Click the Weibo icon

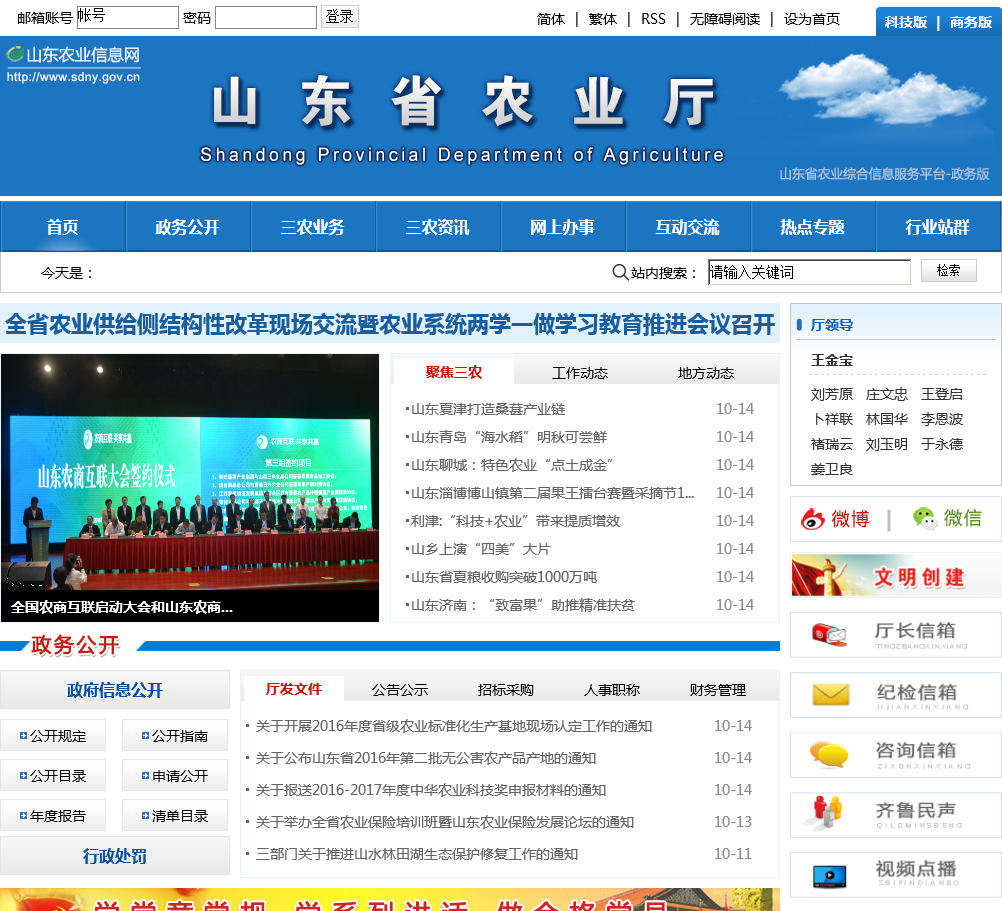(x=813, y=519)
